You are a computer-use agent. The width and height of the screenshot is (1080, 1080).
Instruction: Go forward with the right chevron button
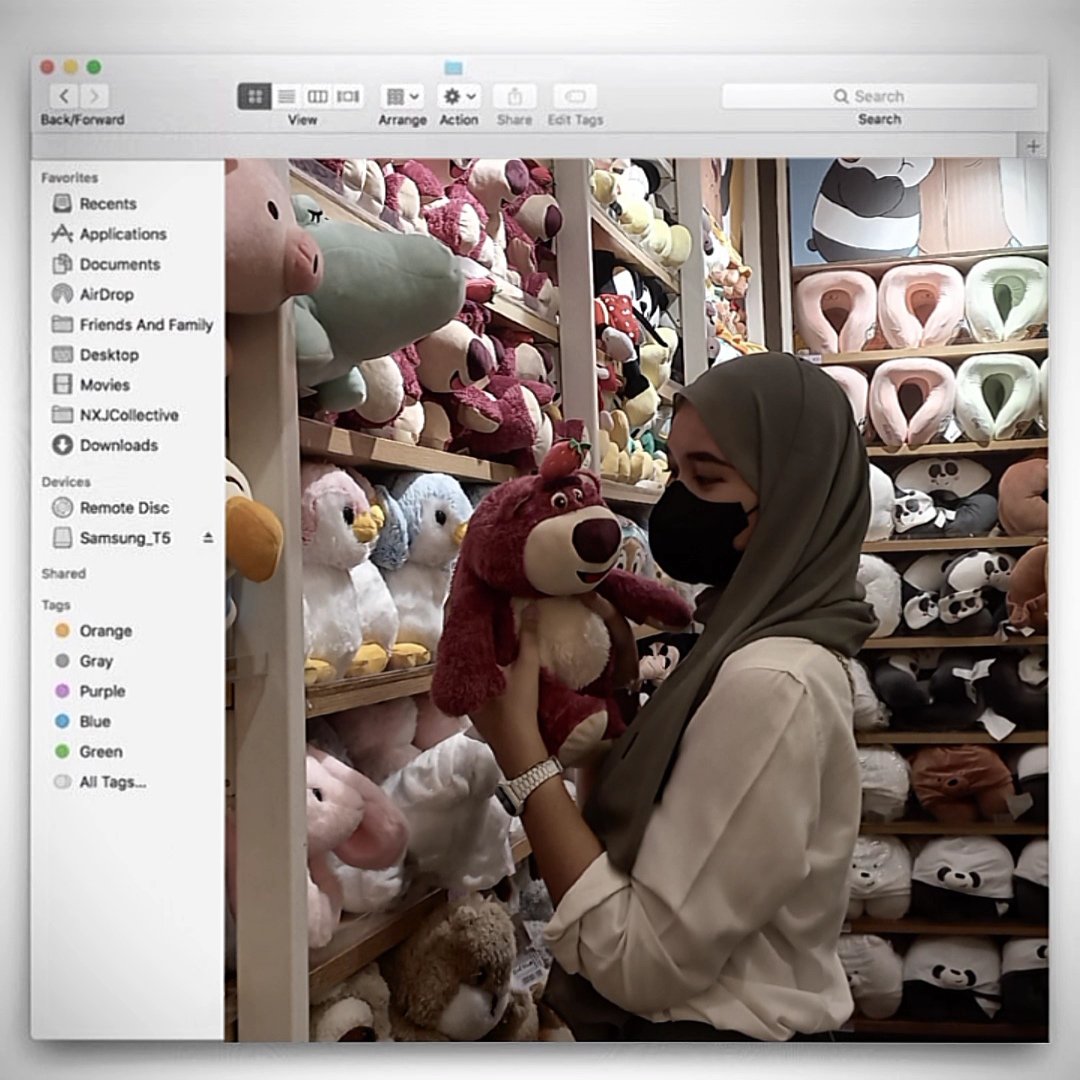coord(94,96)
